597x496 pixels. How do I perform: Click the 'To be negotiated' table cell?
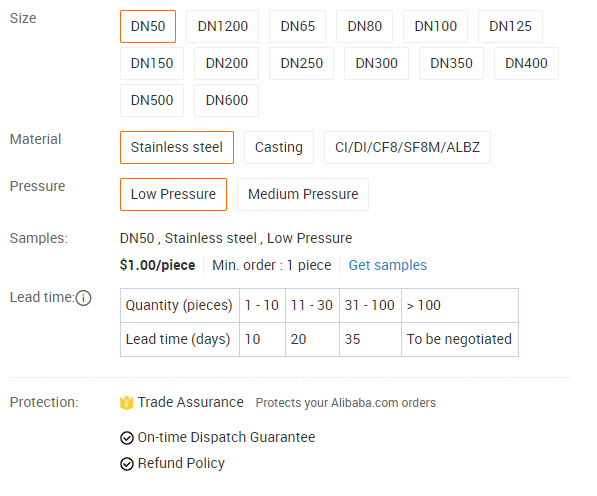(x=460, y=339)
